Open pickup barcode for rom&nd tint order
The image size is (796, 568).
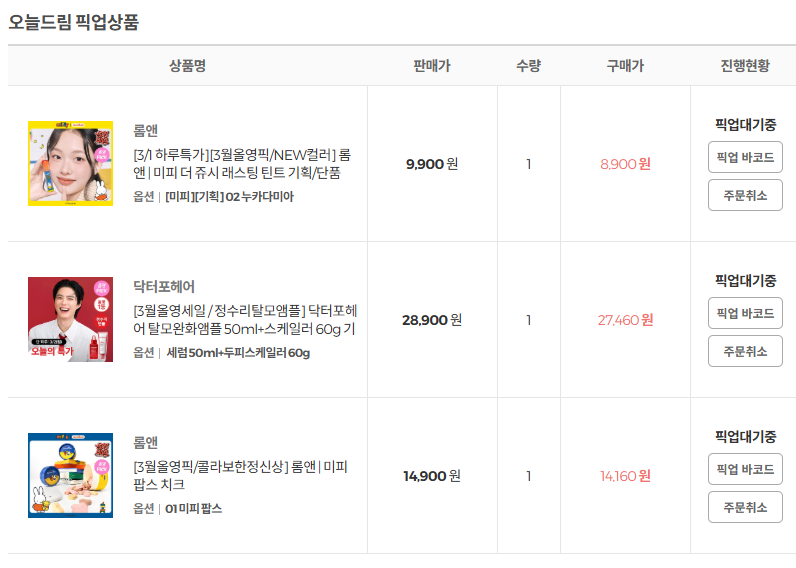tap(745, 157)
